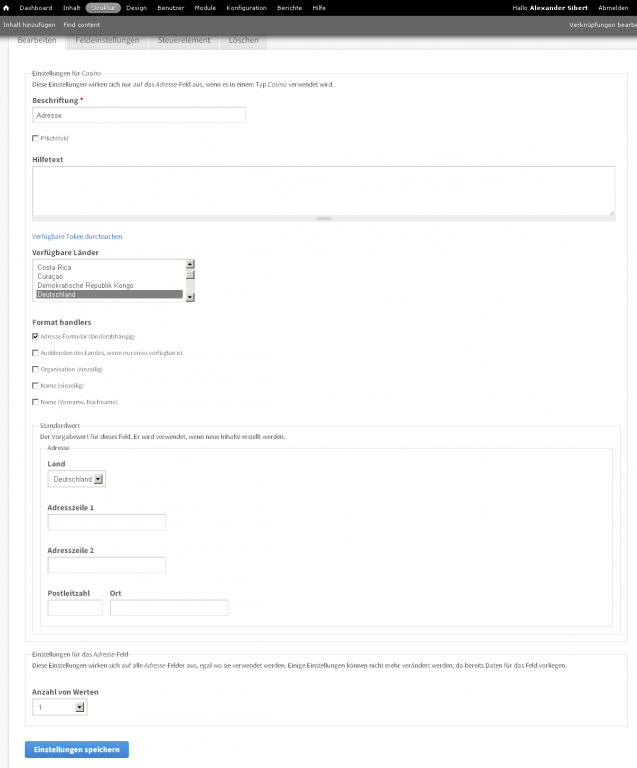
Task: Go to the Löschen tab
Action: click(x=243, y=40)
